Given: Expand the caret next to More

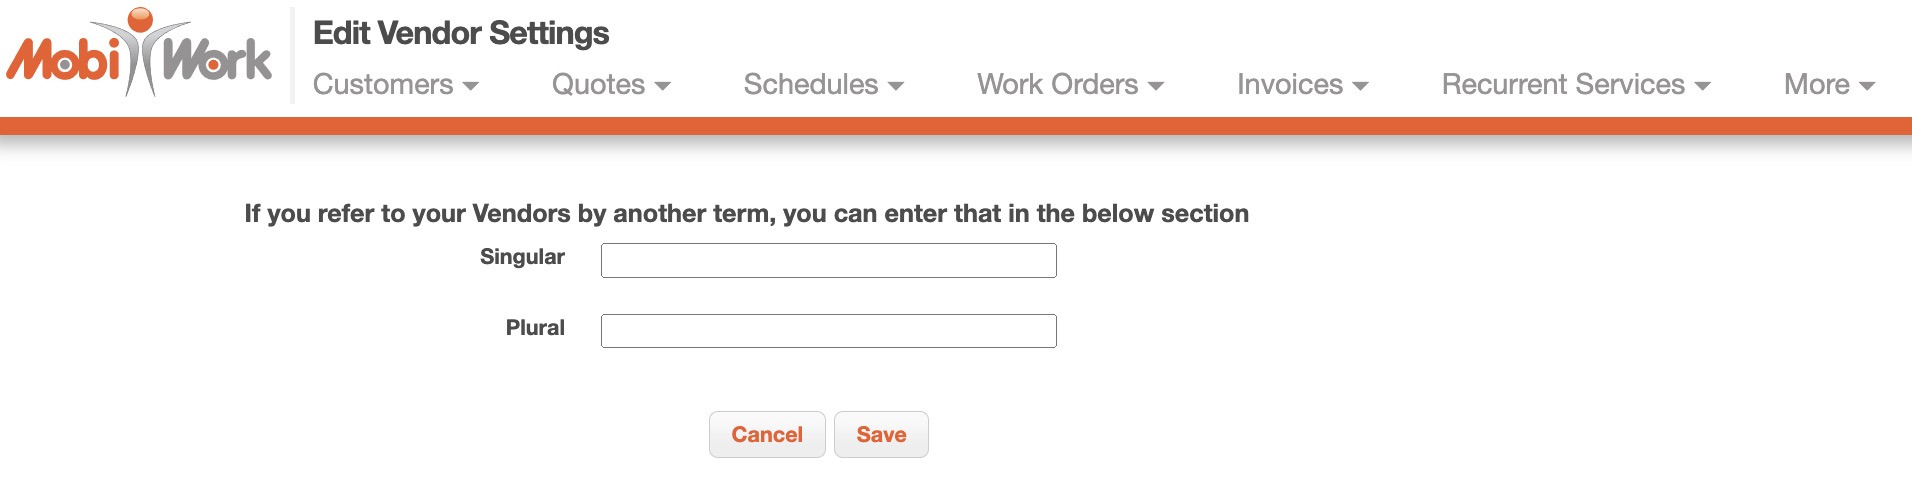Looking at the screenshot, I should tap(1867, 87).
